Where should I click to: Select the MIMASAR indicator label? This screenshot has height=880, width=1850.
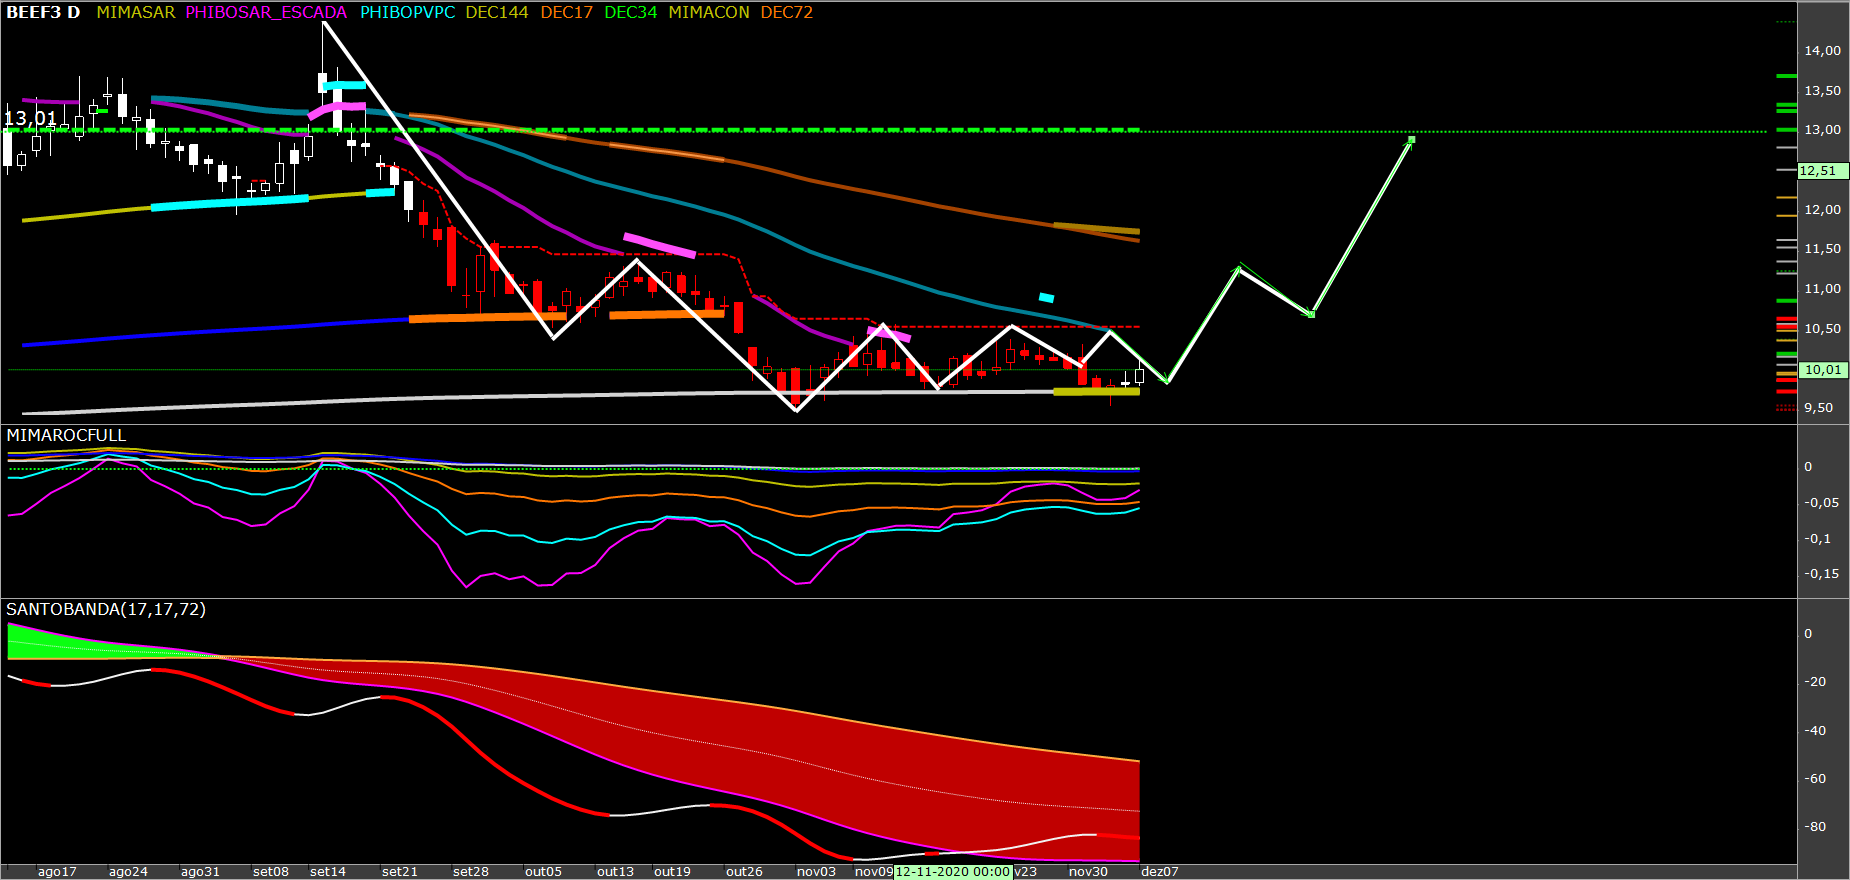point(135,13)
